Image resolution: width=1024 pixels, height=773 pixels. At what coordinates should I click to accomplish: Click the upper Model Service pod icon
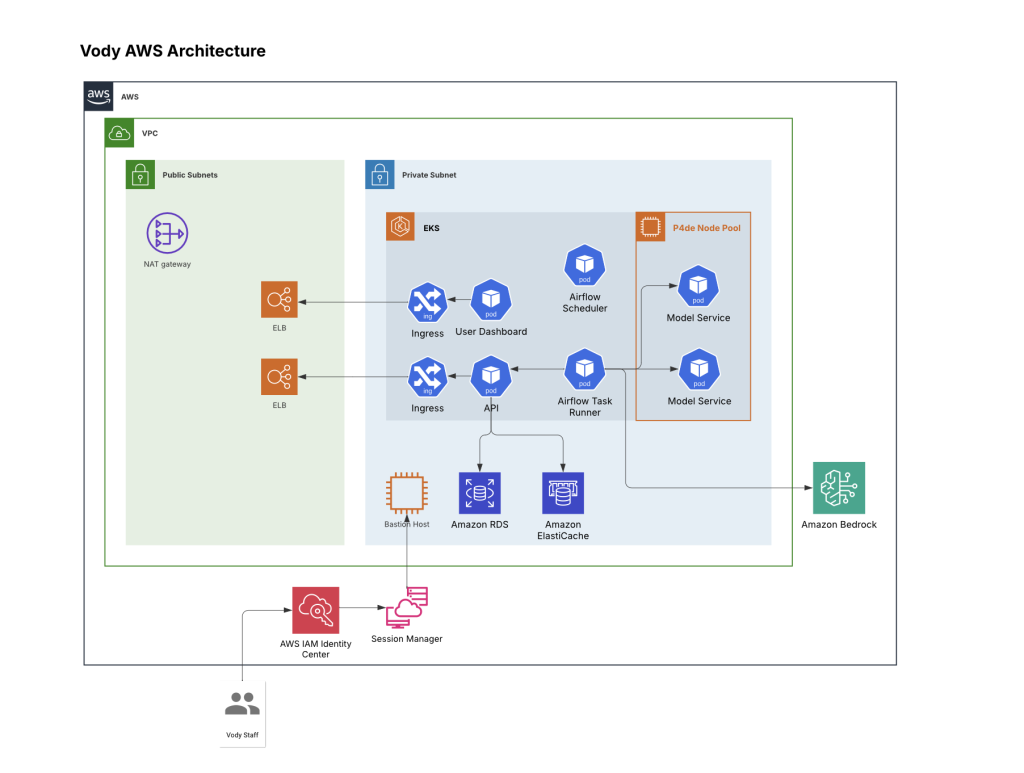coord(698,286)
